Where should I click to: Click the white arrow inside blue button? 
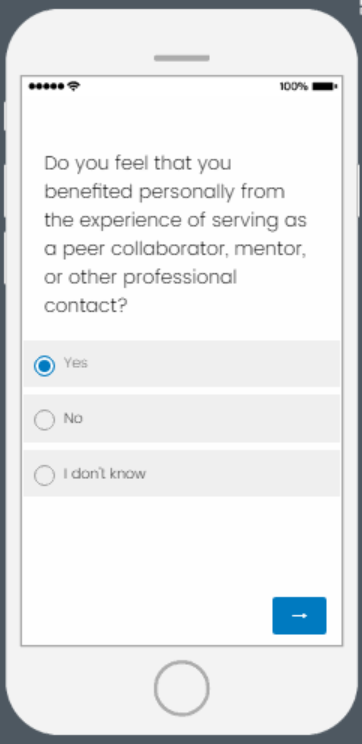tap(299, 615)
